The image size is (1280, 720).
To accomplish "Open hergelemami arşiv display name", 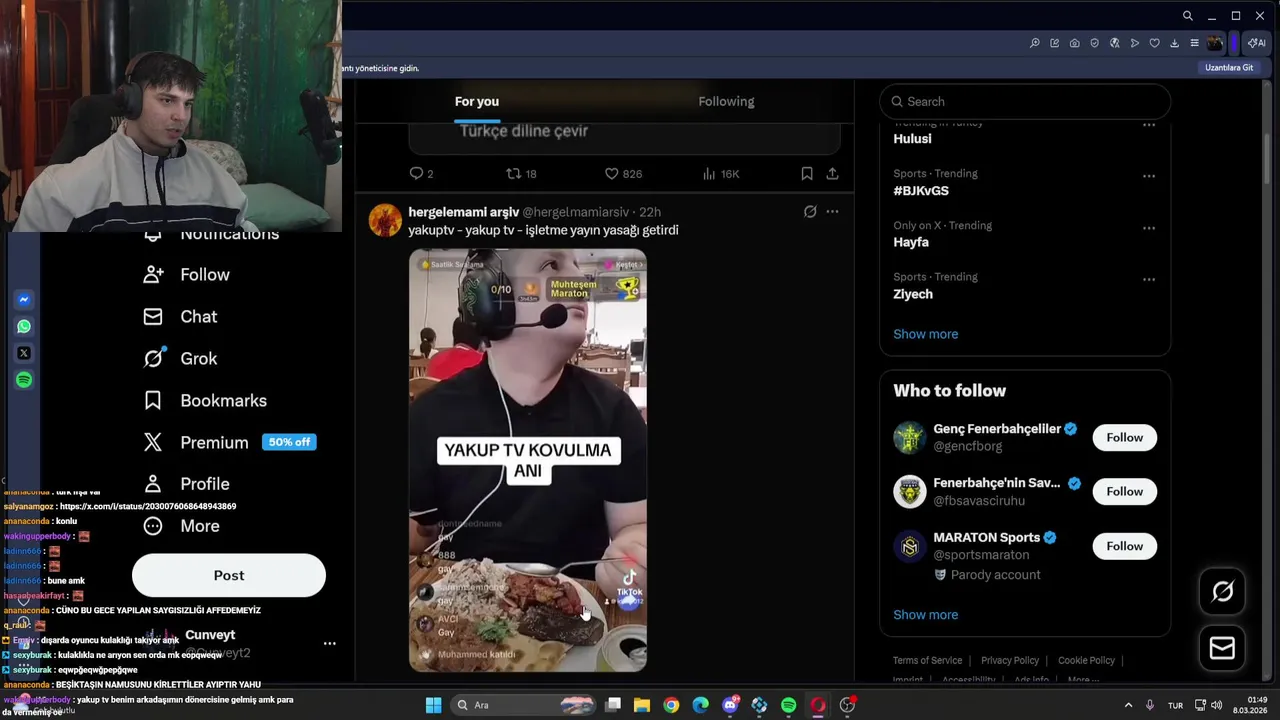I will 463,212.
